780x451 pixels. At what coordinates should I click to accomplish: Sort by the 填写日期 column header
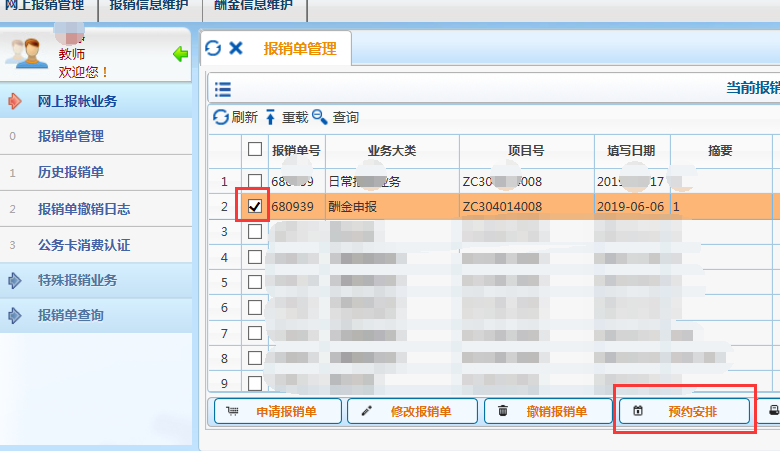(x=631, y=151)
